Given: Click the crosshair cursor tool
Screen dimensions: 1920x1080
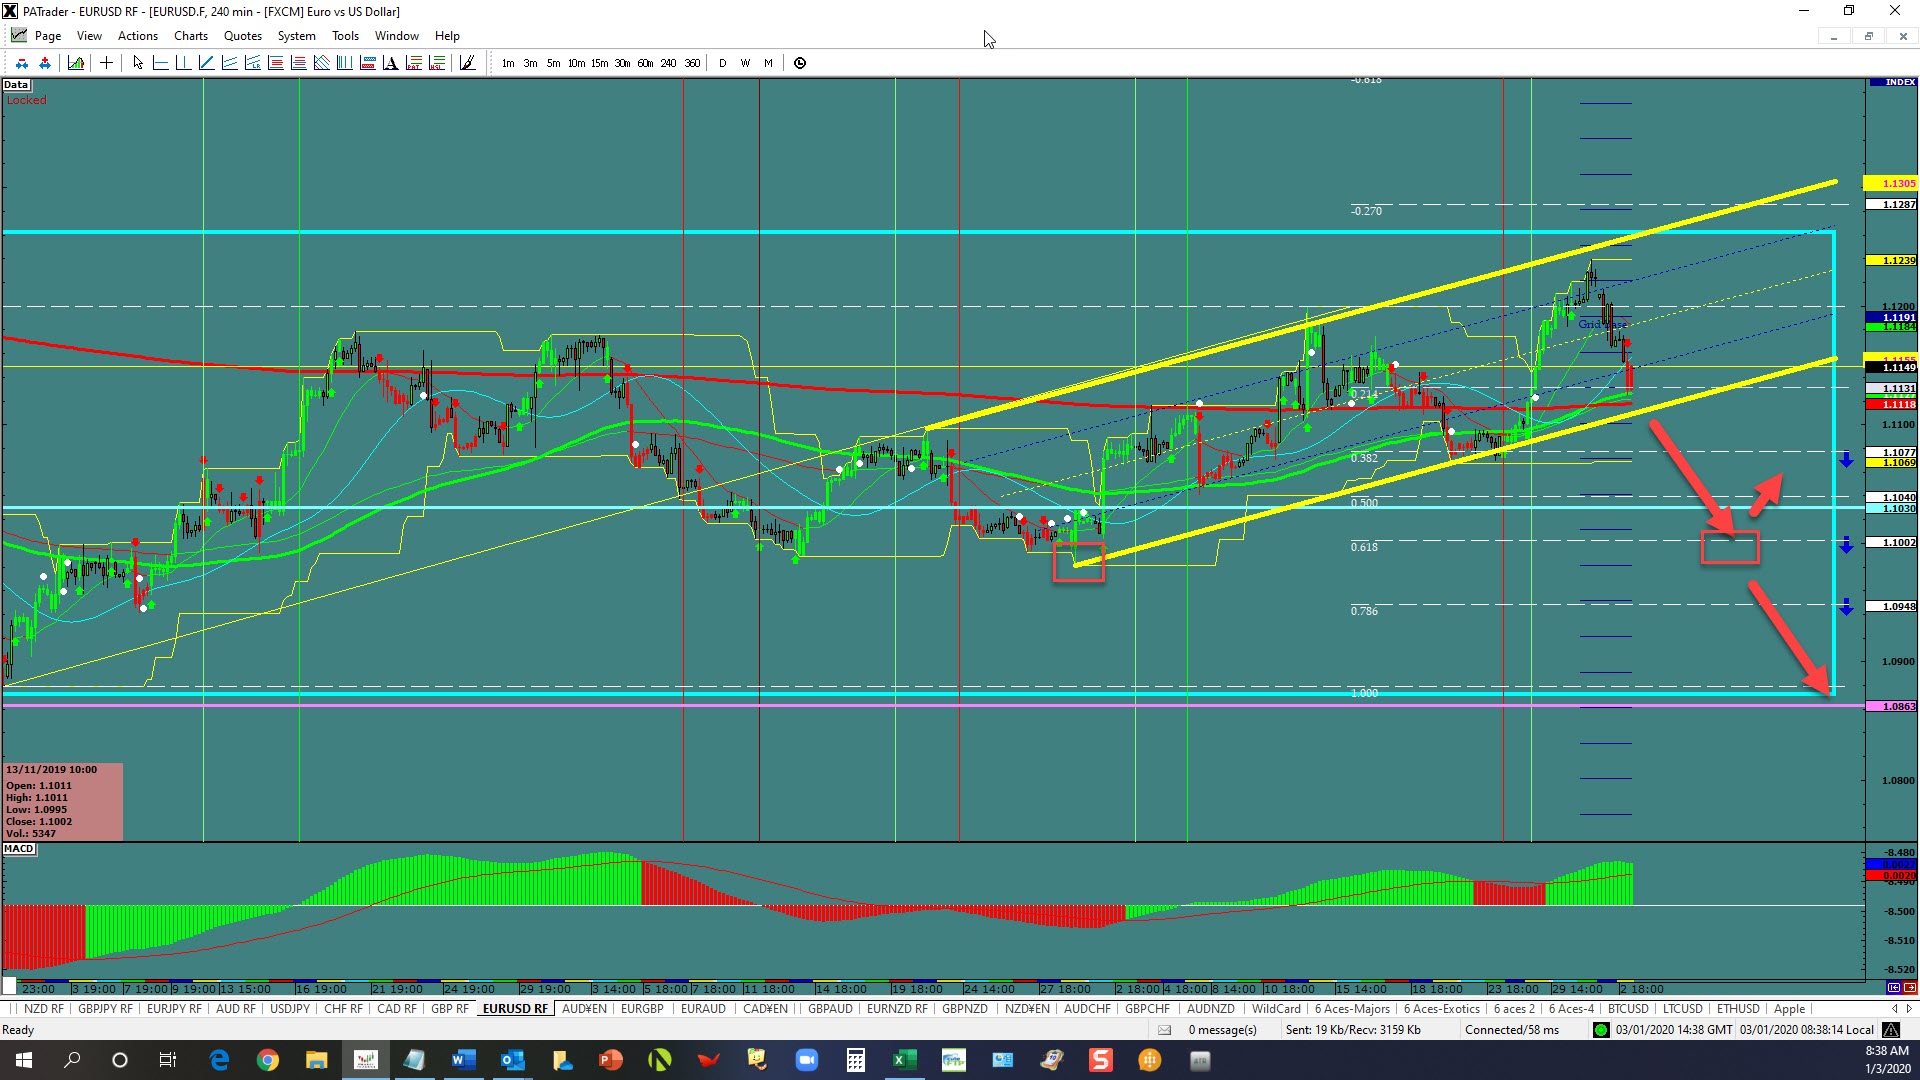Looking at the screenshot, I should coord(106,63).
